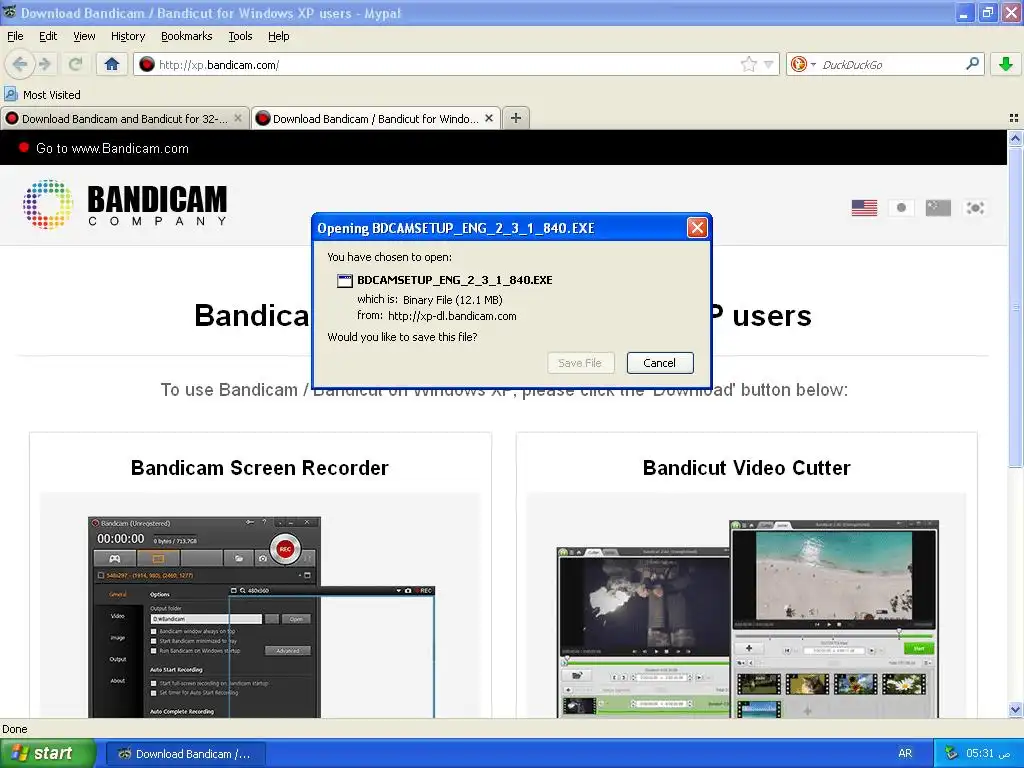Close the Opening BDCAMSETUP dialog
This screenshot has width=1024, height=768.
coord(697,228)
